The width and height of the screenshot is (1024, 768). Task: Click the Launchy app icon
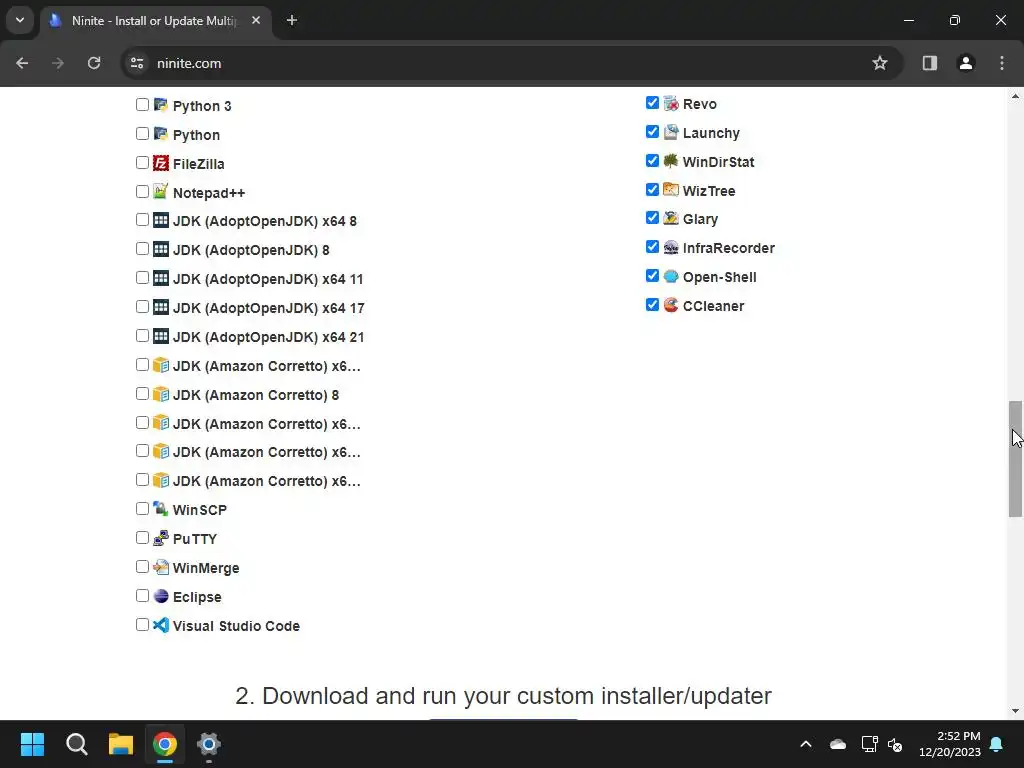(671, 132)
